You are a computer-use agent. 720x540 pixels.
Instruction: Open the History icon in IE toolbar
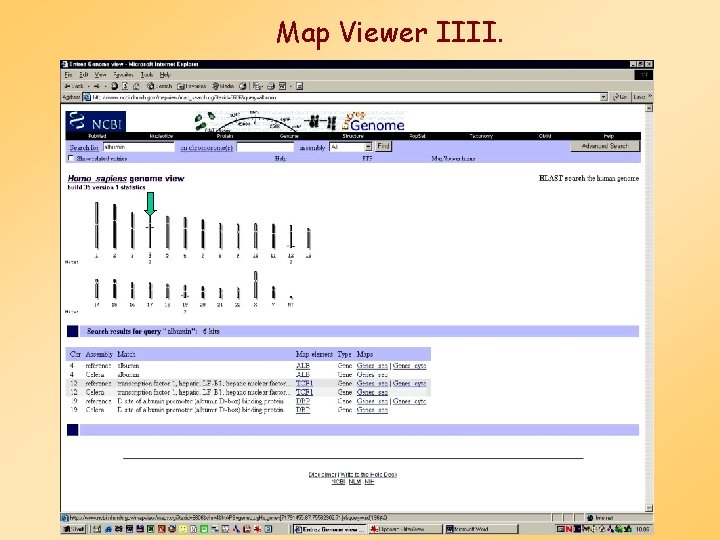click(x=243, y=86)
